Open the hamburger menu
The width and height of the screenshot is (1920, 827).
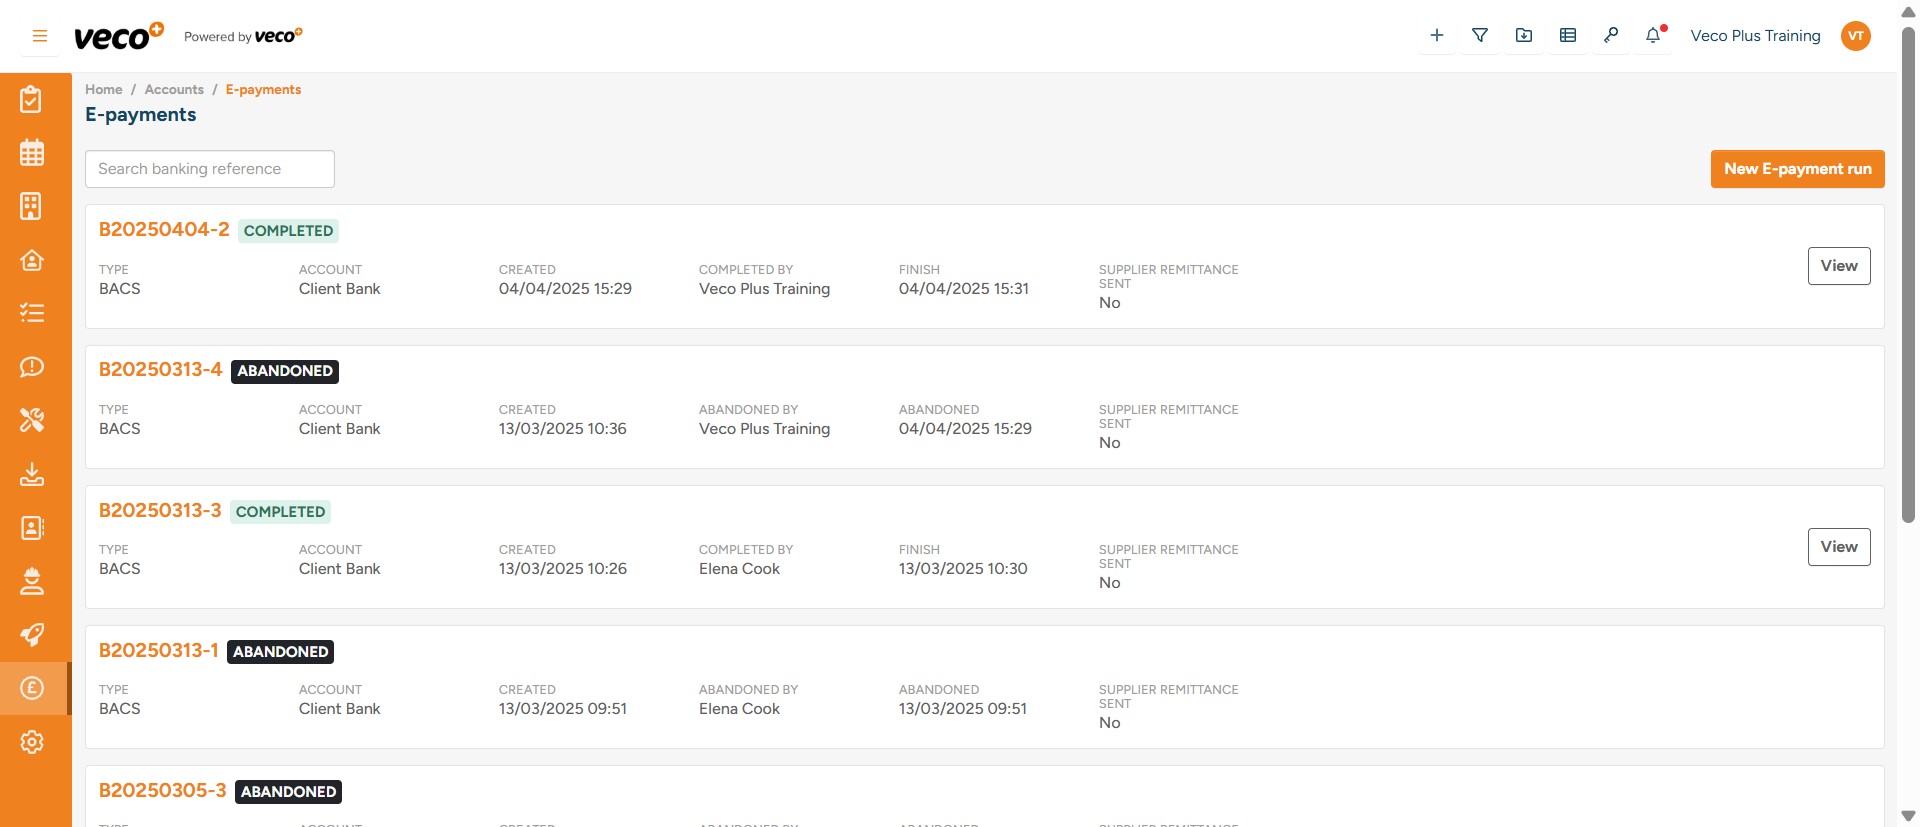point(40,36)
